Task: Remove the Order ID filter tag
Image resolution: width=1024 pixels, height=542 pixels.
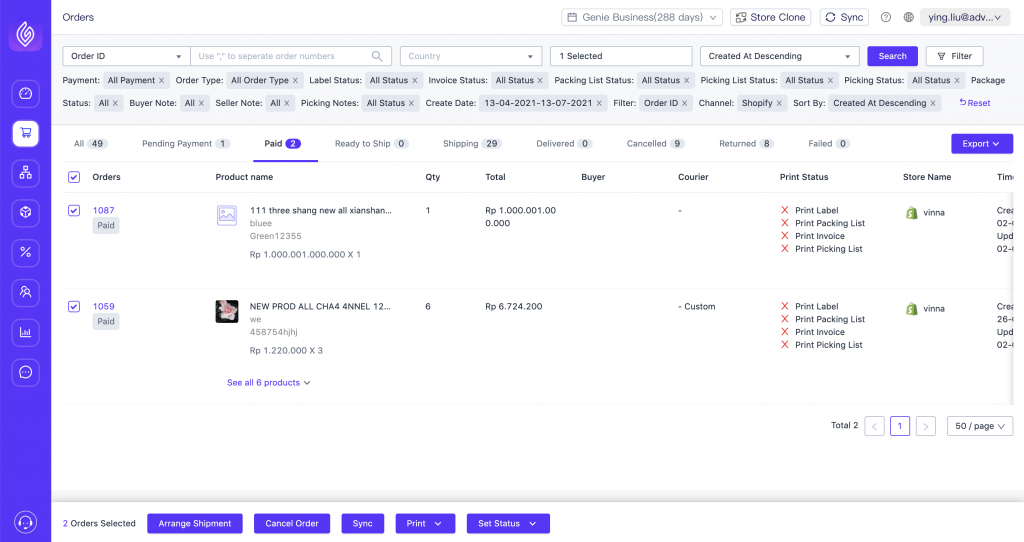Action: pyautogui.click(x=684, y=103)
